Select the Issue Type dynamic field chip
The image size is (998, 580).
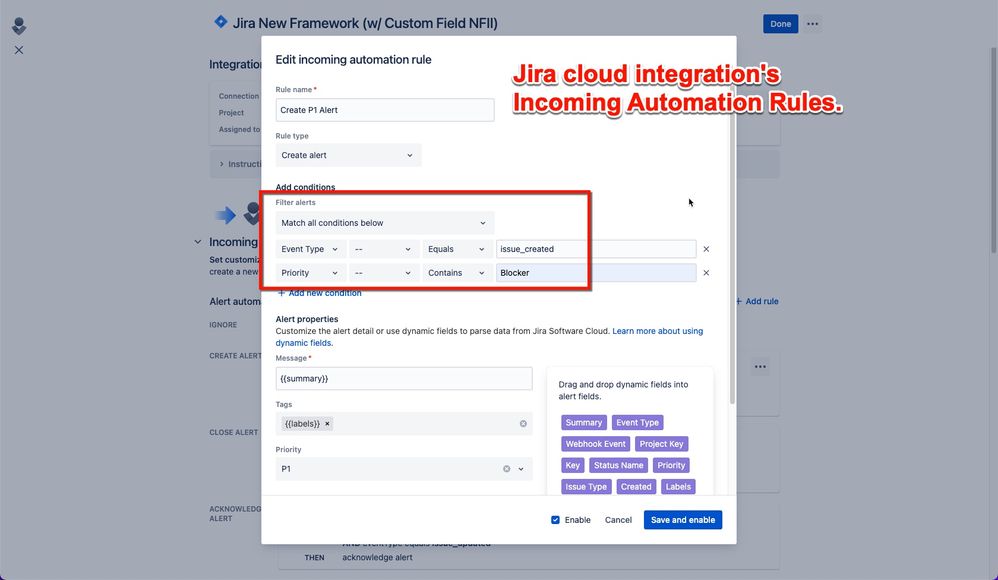click(586, 486)
